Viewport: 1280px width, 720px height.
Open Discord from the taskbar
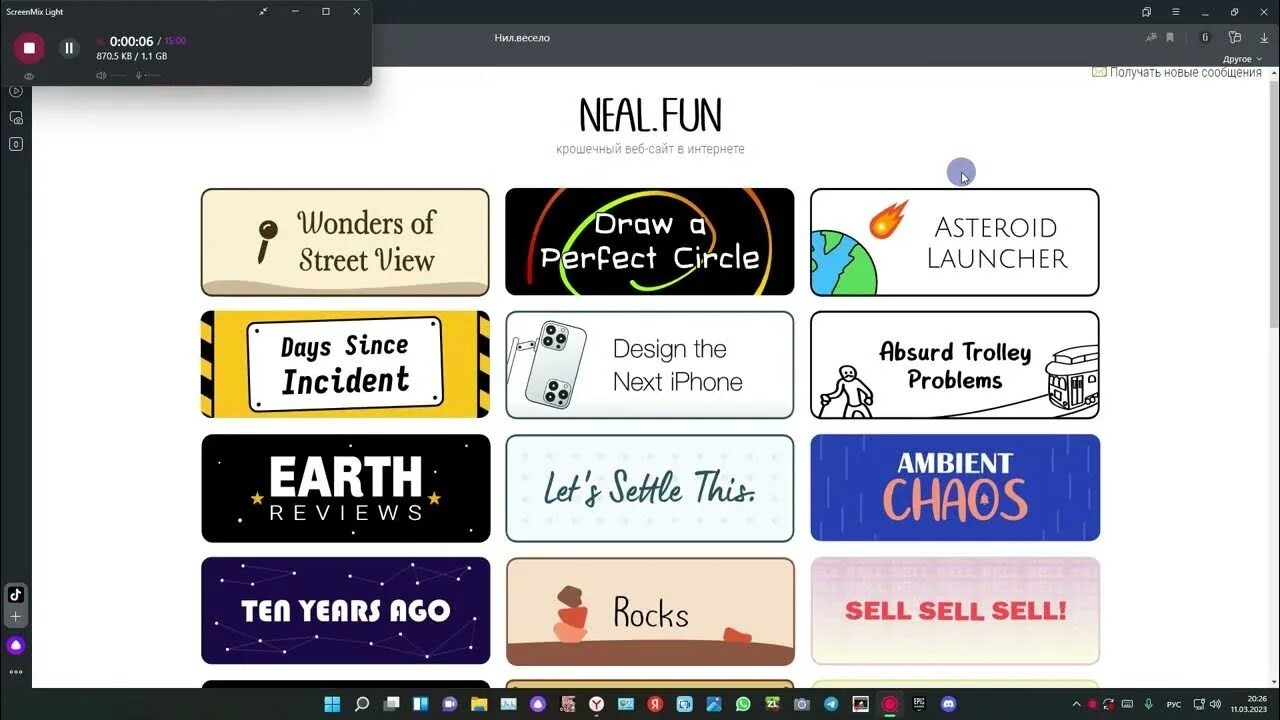click(948, 704)
